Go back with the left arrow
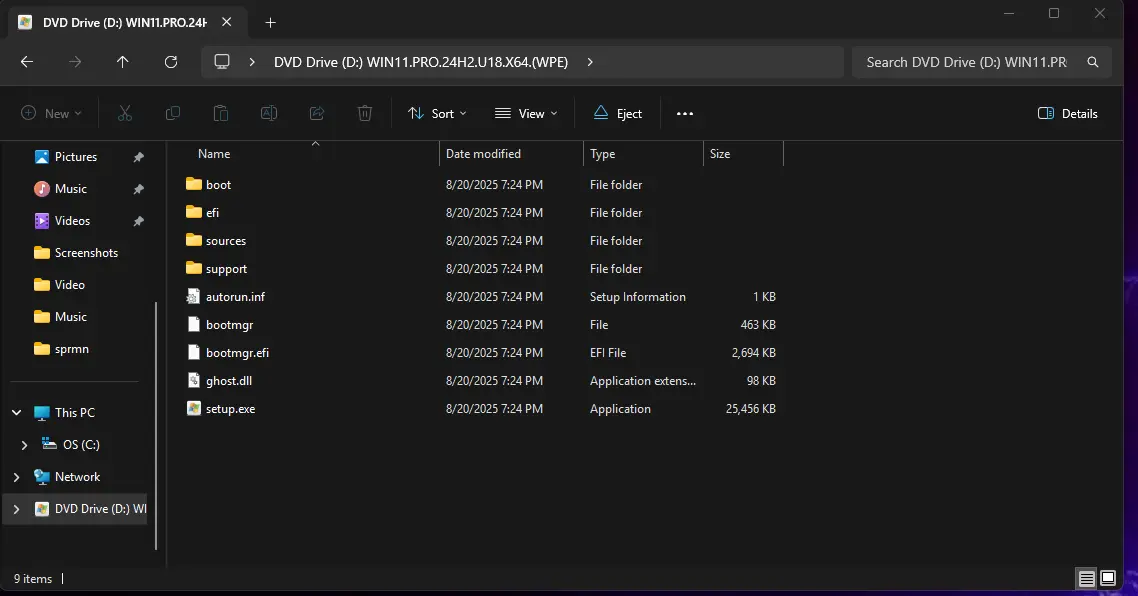The width and height of the screenshot is (1138, 596). click(27, 62)
